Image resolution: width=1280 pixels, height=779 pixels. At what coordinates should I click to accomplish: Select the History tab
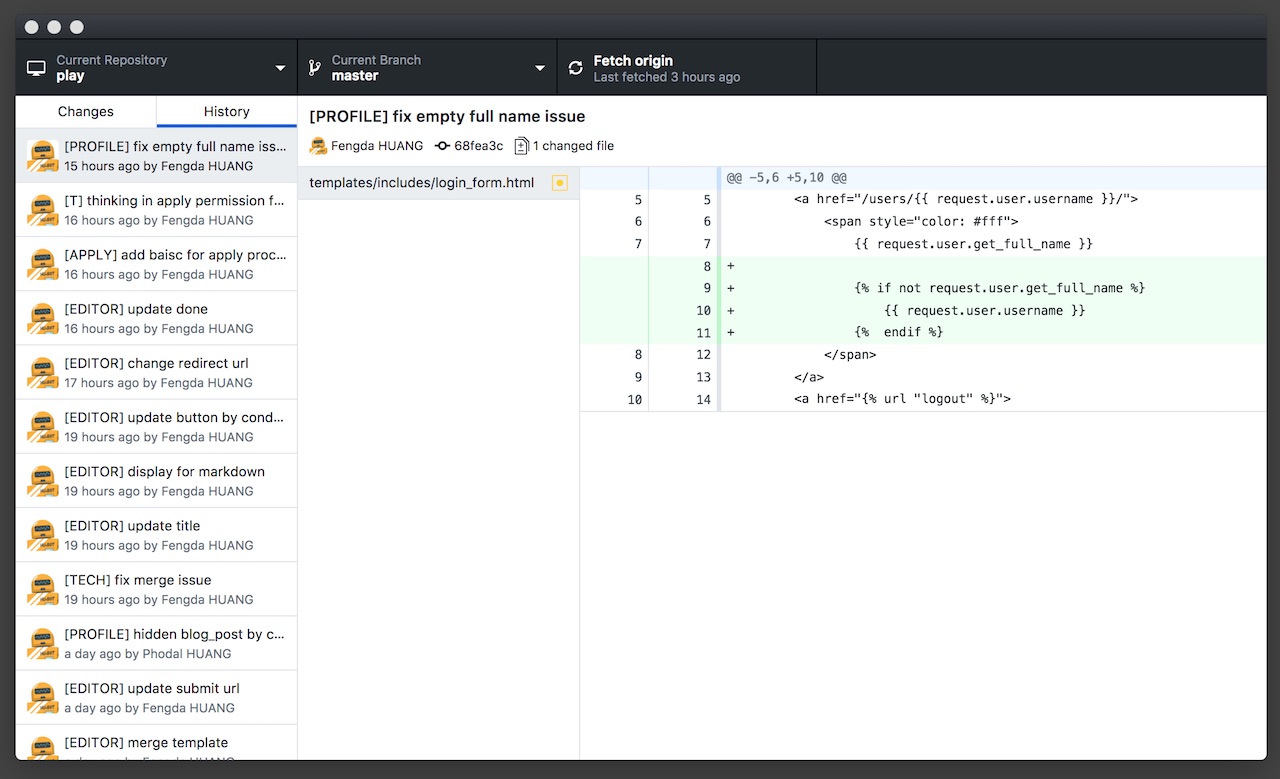click(x=227, y=112)
